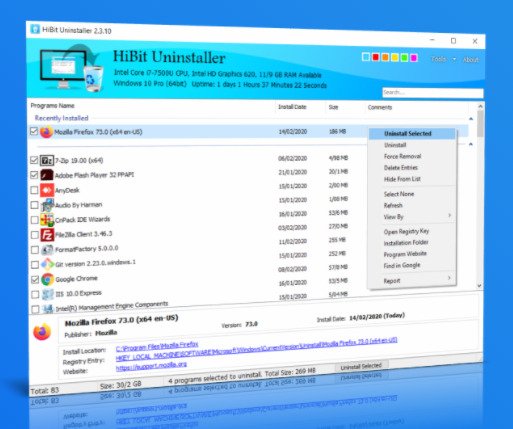Click the Google Chrome icon
The width and height of the screenshot is (513, 429).
click(48, 279)
